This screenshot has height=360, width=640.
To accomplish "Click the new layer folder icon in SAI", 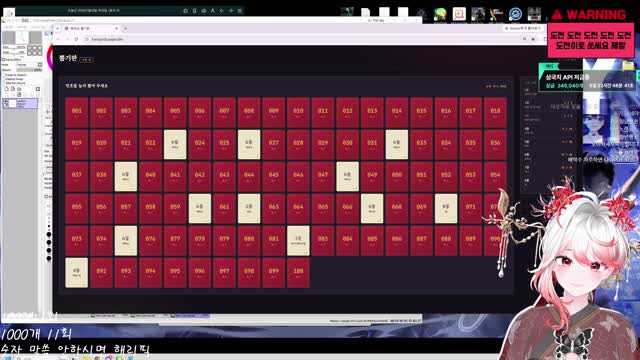I will pyautogui.click(x=19, y=89).
